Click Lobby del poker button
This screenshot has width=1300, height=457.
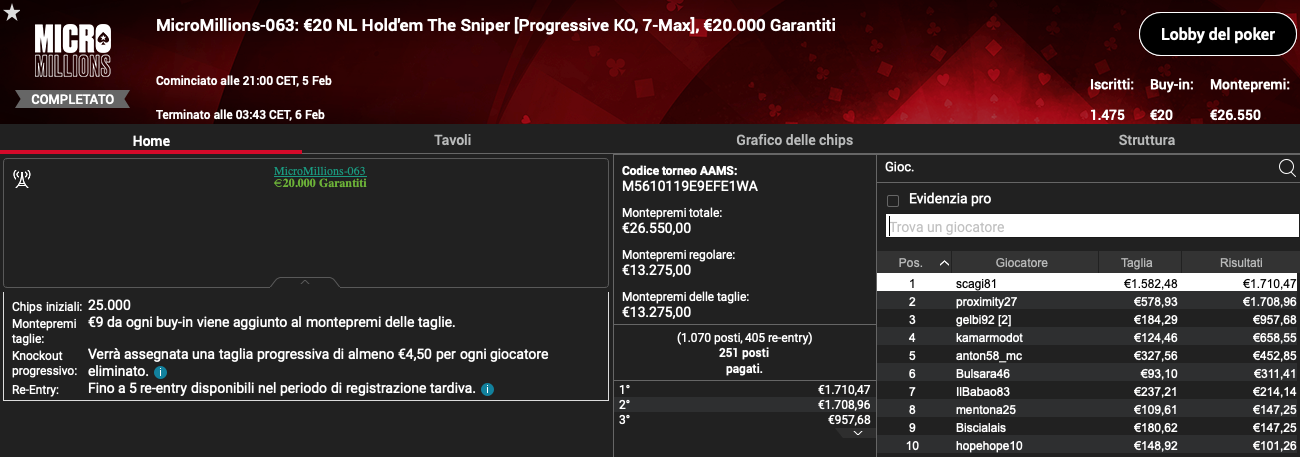(1217, 35)
